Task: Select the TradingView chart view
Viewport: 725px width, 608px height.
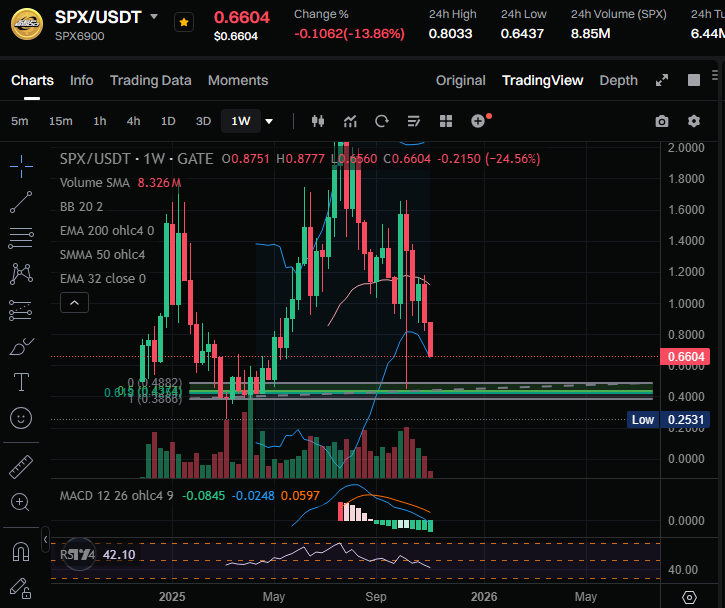Action: (x=542, y=80)
